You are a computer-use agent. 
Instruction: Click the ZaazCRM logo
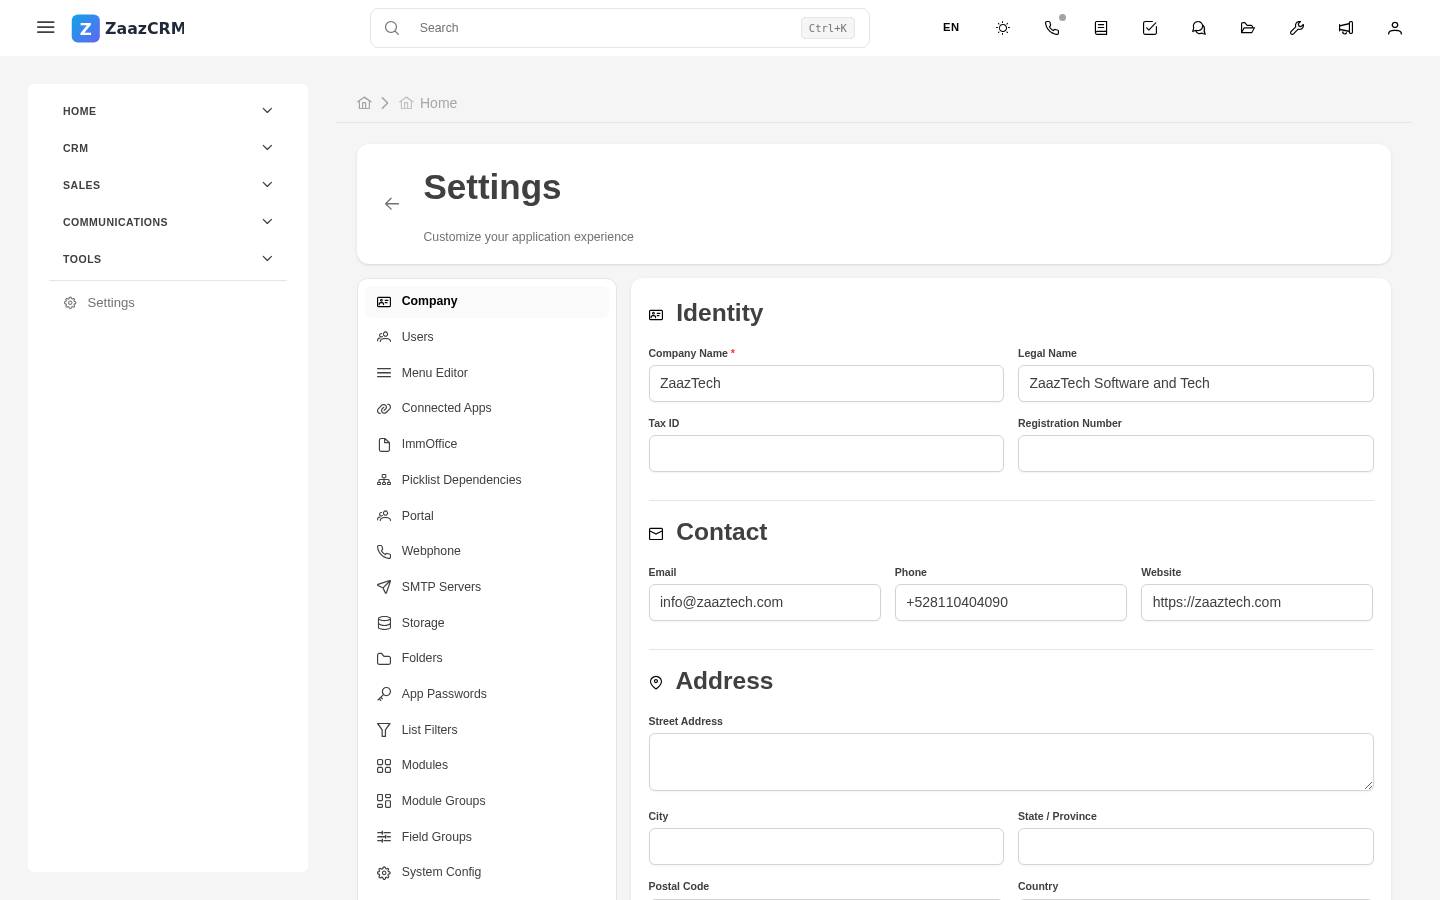pyautogui.click(x=128, y=28)
